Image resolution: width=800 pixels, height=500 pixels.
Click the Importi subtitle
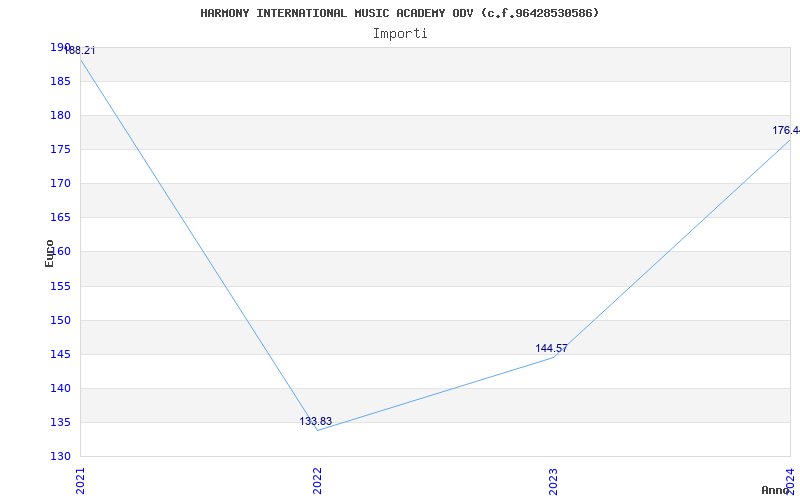click(400, 34)
